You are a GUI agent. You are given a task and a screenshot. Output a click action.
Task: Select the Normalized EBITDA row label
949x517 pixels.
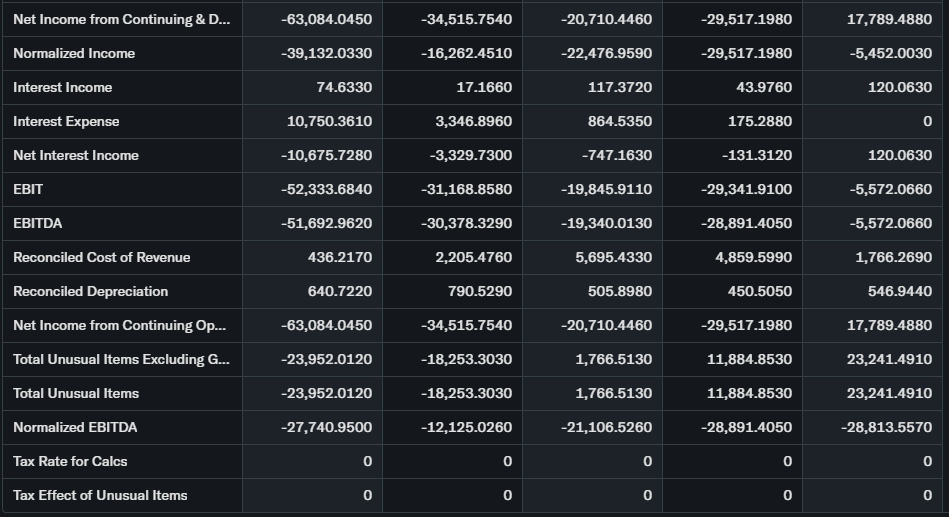(75, 427)
